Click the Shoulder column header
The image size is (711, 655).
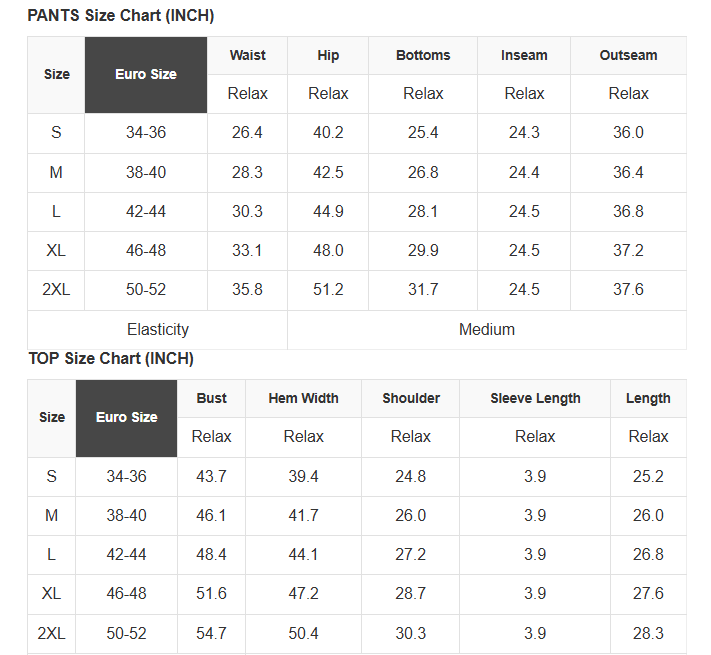411,398
